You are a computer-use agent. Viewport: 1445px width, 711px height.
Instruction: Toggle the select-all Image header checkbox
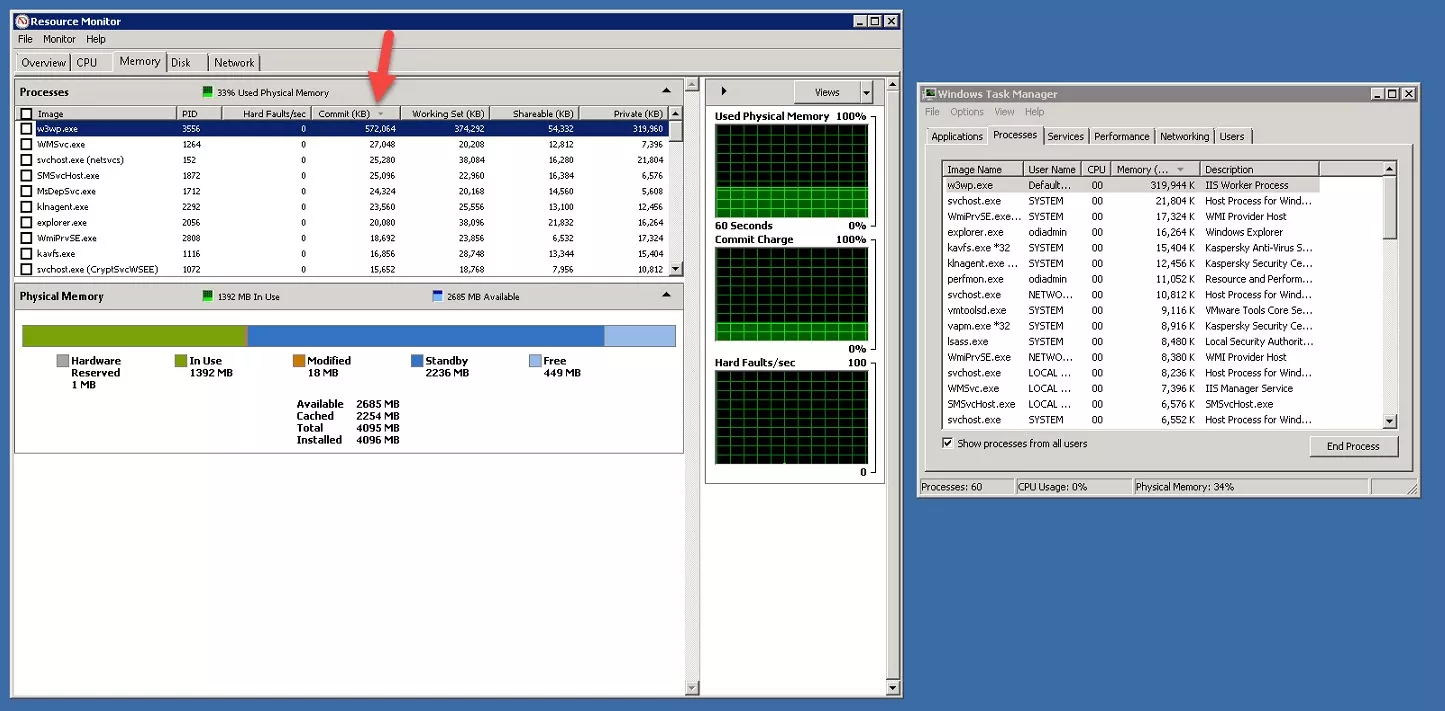[27, 114]
